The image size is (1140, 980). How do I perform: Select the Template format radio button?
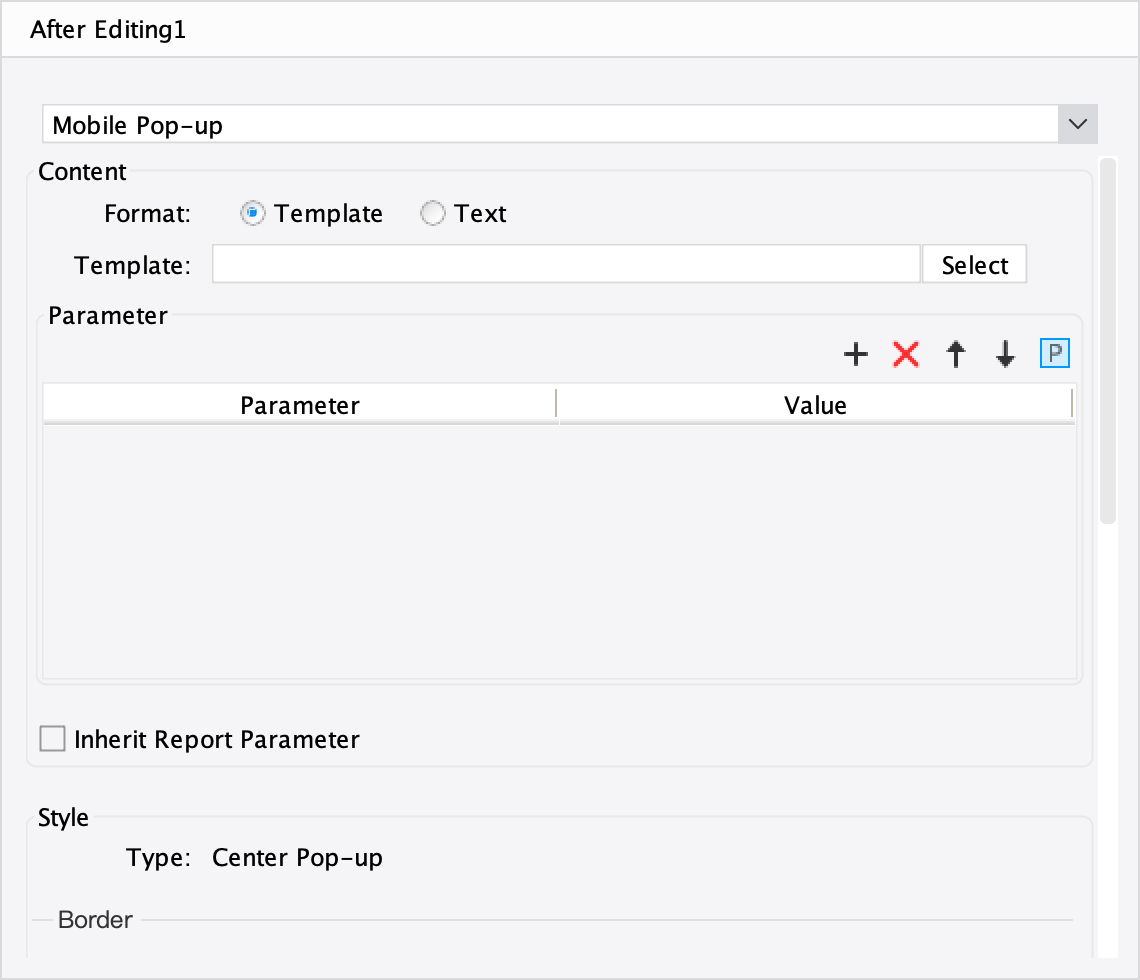click(x=252, y=213)
